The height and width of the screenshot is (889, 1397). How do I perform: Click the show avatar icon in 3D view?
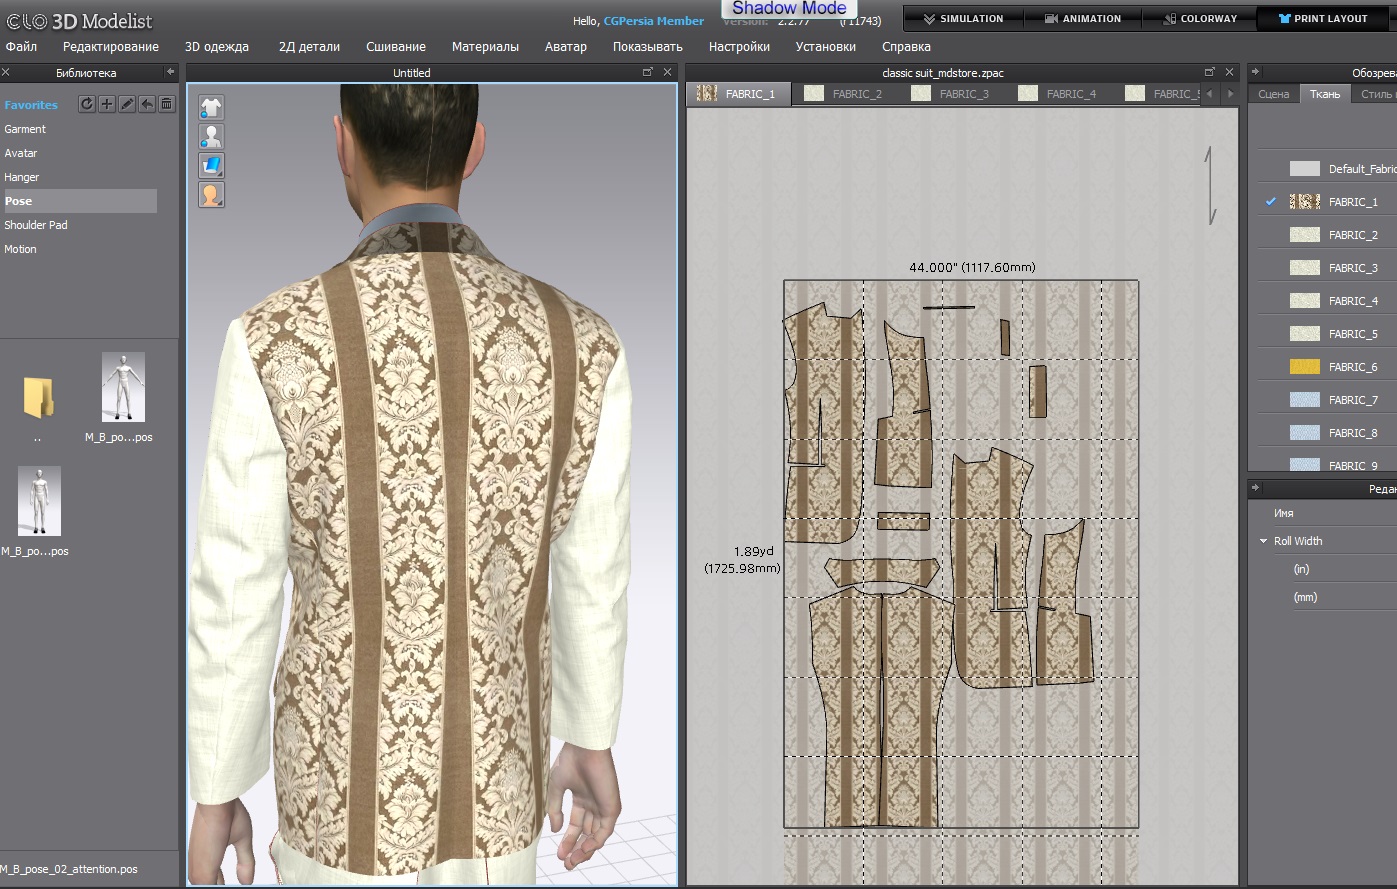pyautogui.click(x=211, y=136)
